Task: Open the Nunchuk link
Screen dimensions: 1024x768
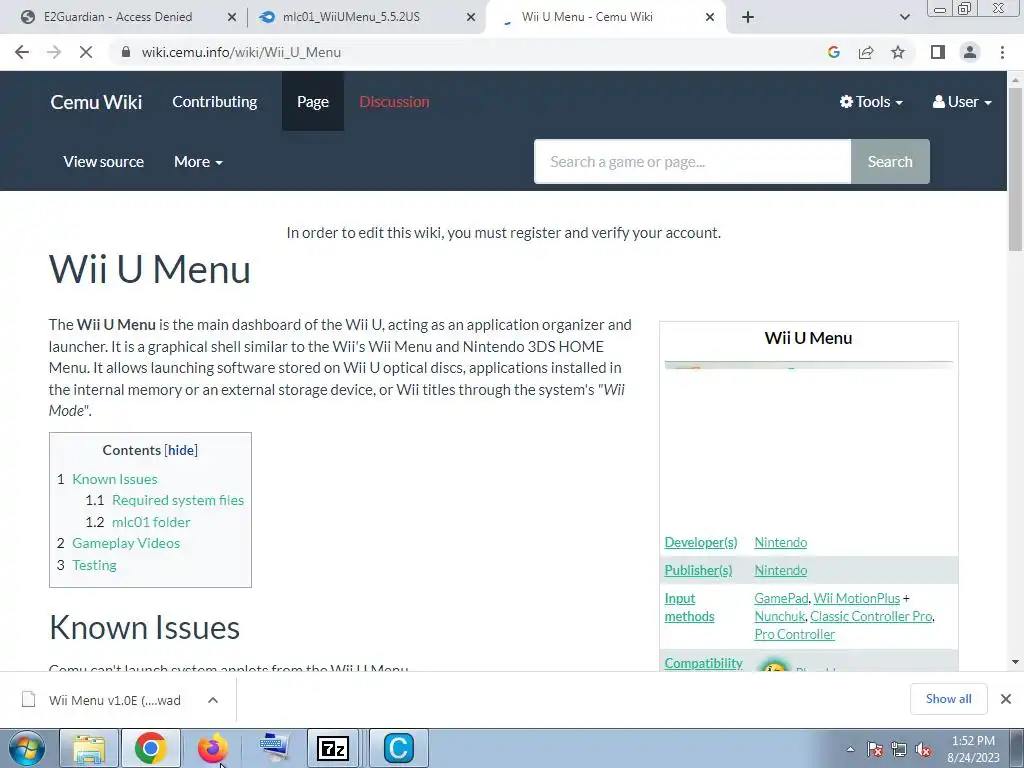Action: pyautogui.click(x=780, y=616)
